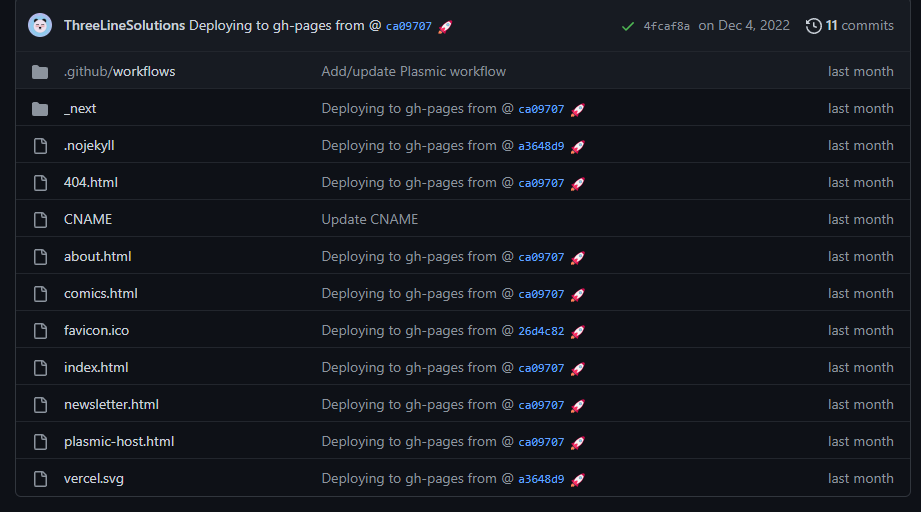
Task: Click the file icon next to favicon.ico
Action: click(41, 331)
